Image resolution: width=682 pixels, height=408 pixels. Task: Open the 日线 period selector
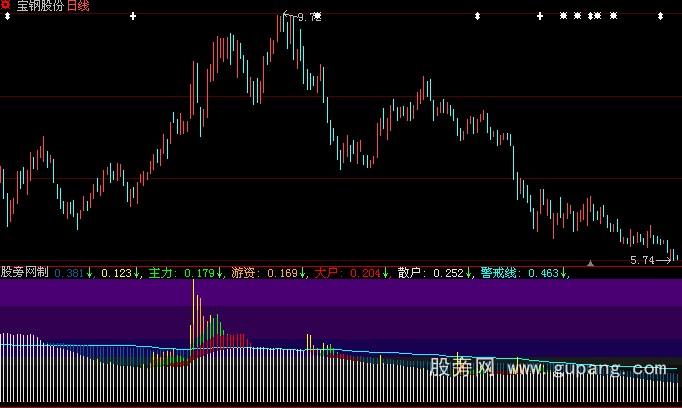79,6
